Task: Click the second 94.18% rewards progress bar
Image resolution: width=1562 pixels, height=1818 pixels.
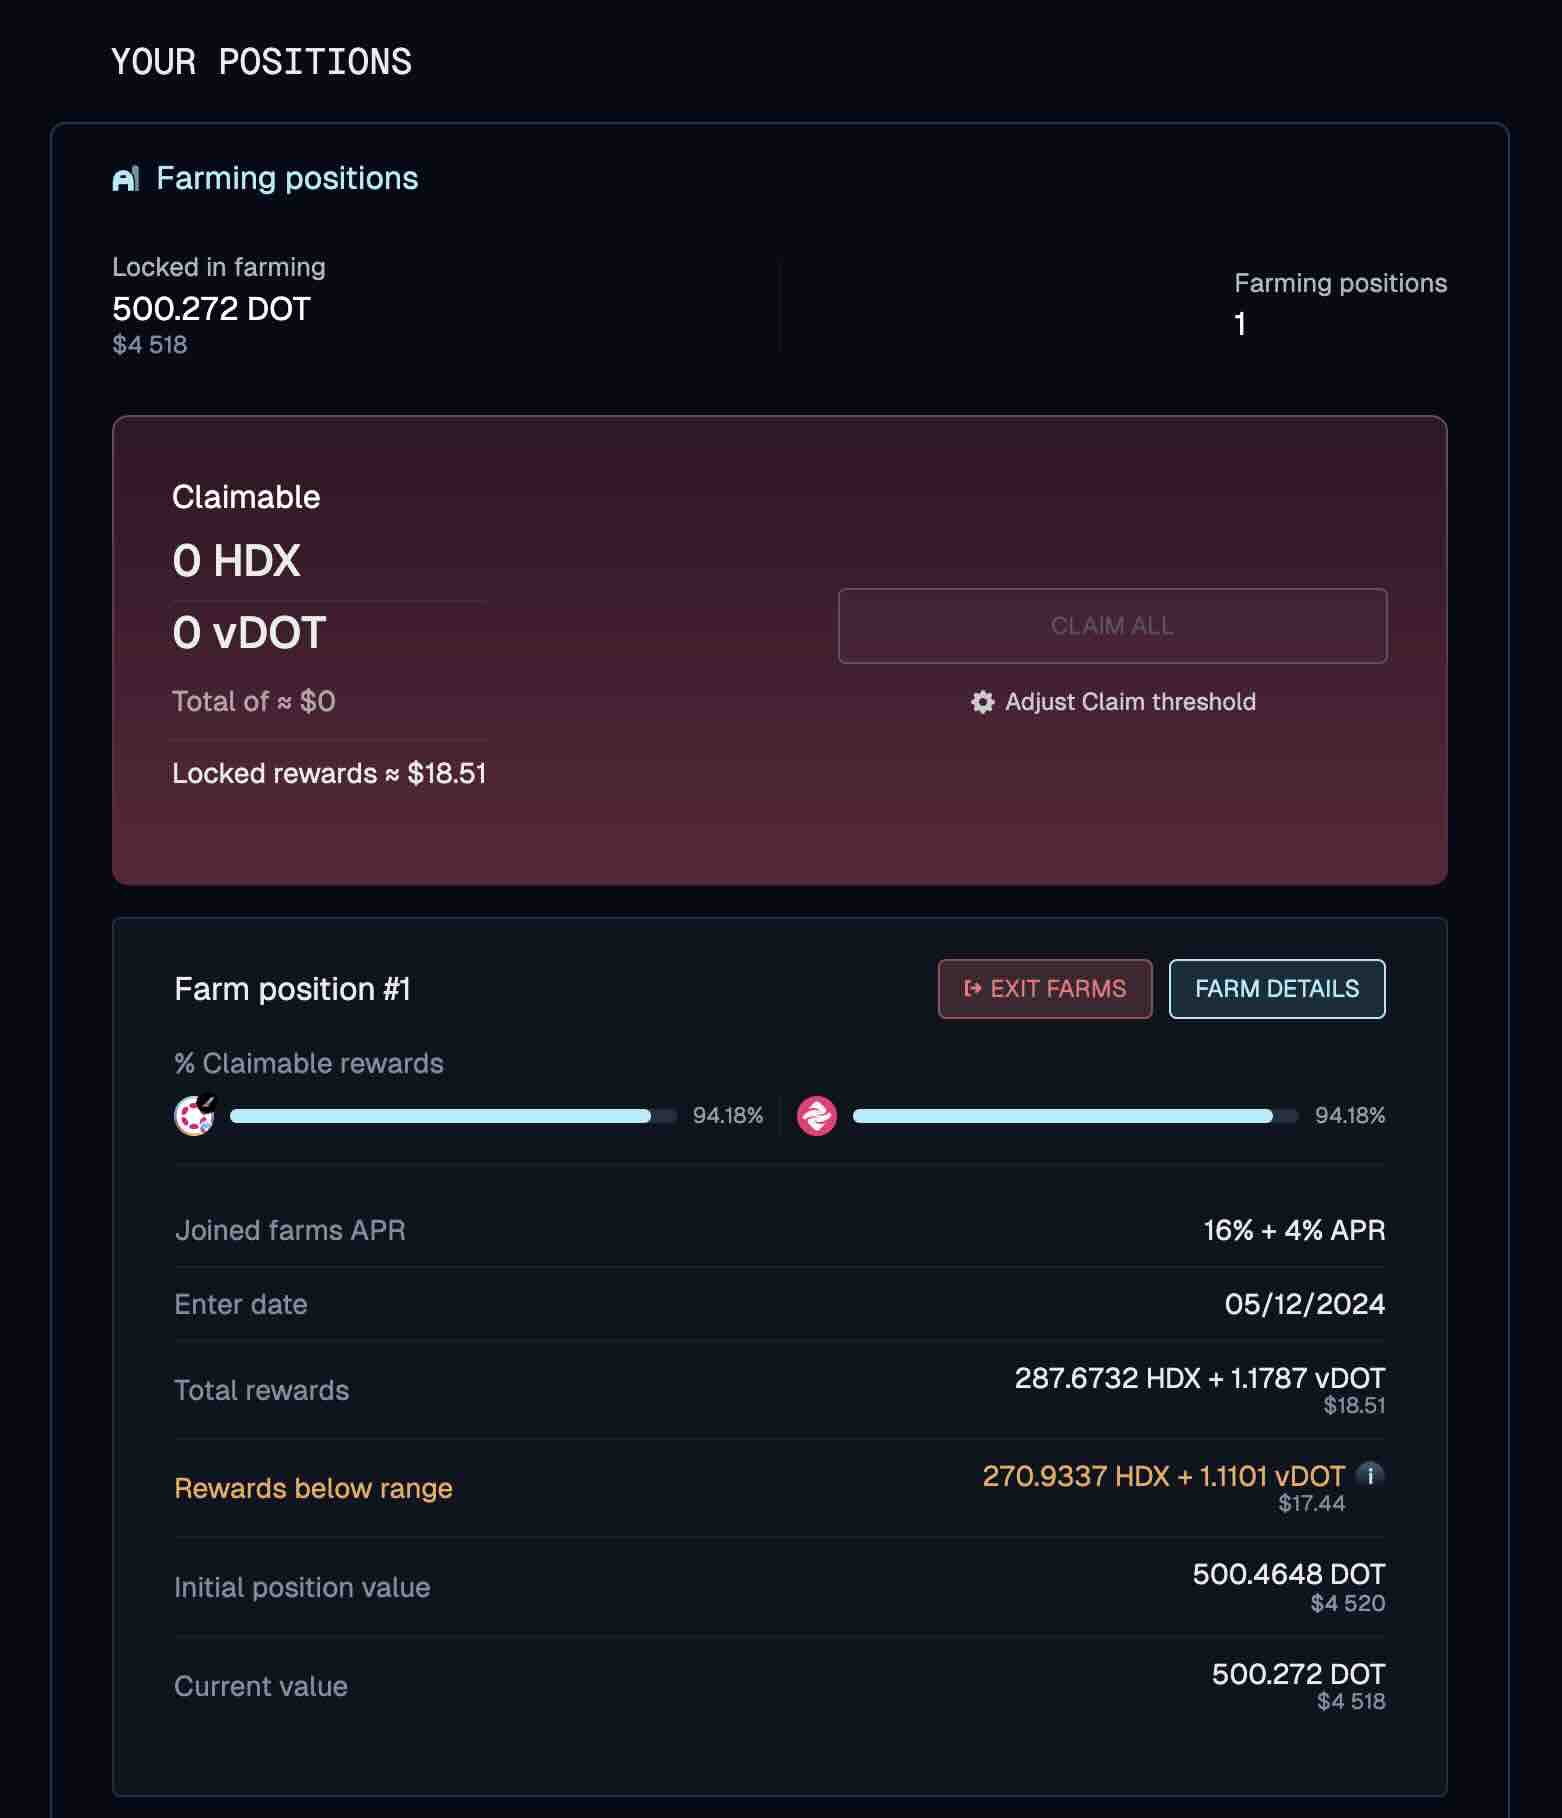Action: point(1076,1116)
